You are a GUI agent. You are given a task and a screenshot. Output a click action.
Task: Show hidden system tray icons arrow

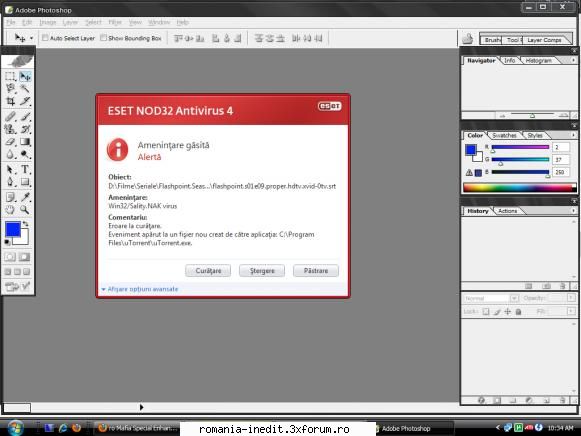click(x=498, y=428)
